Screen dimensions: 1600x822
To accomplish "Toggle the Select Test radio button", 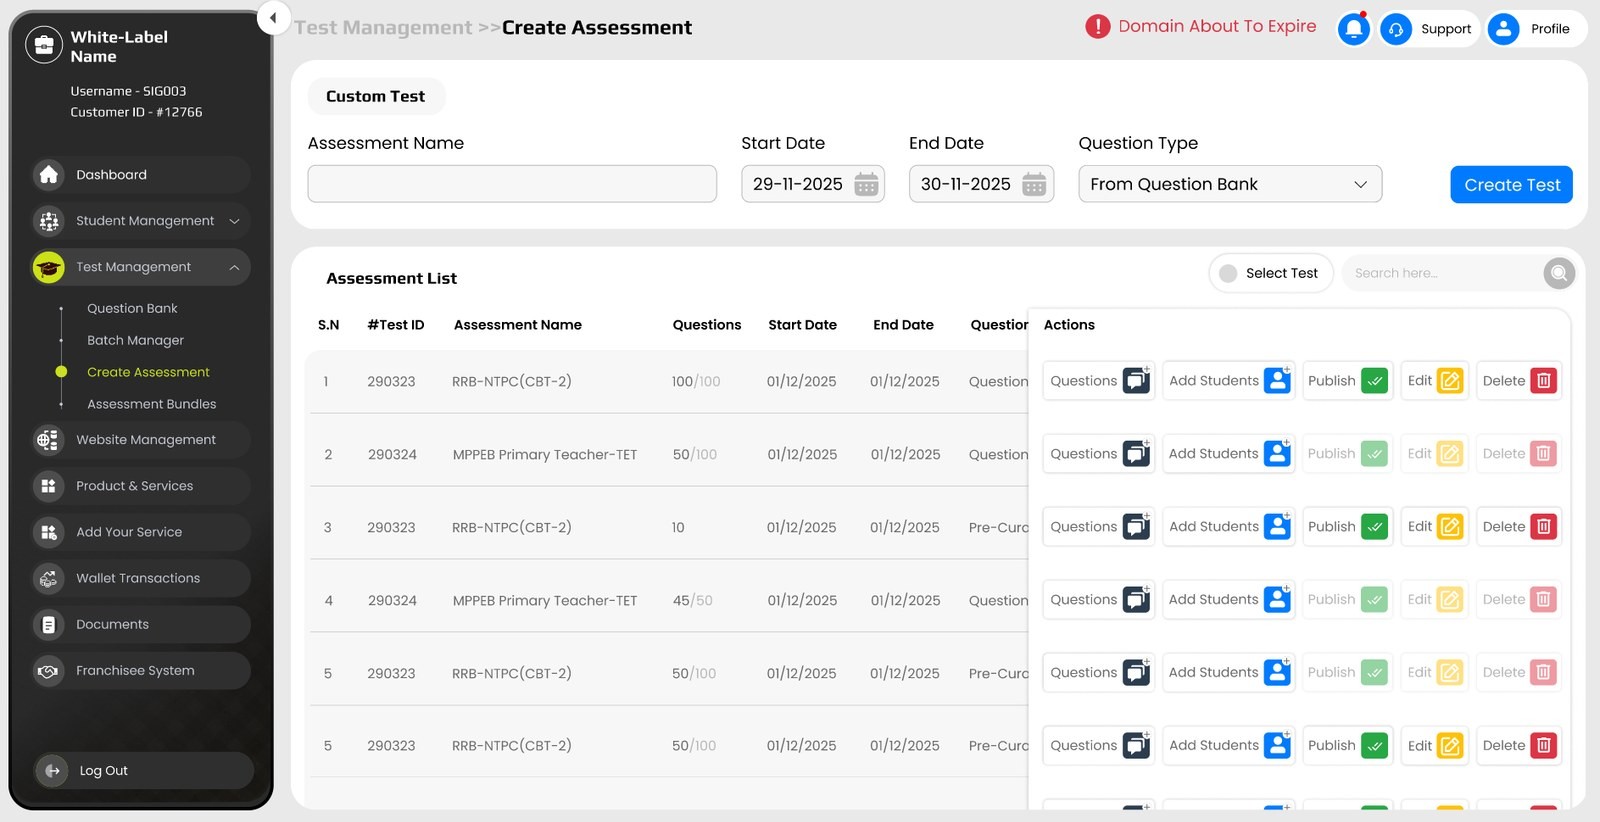I will 1228,274.
